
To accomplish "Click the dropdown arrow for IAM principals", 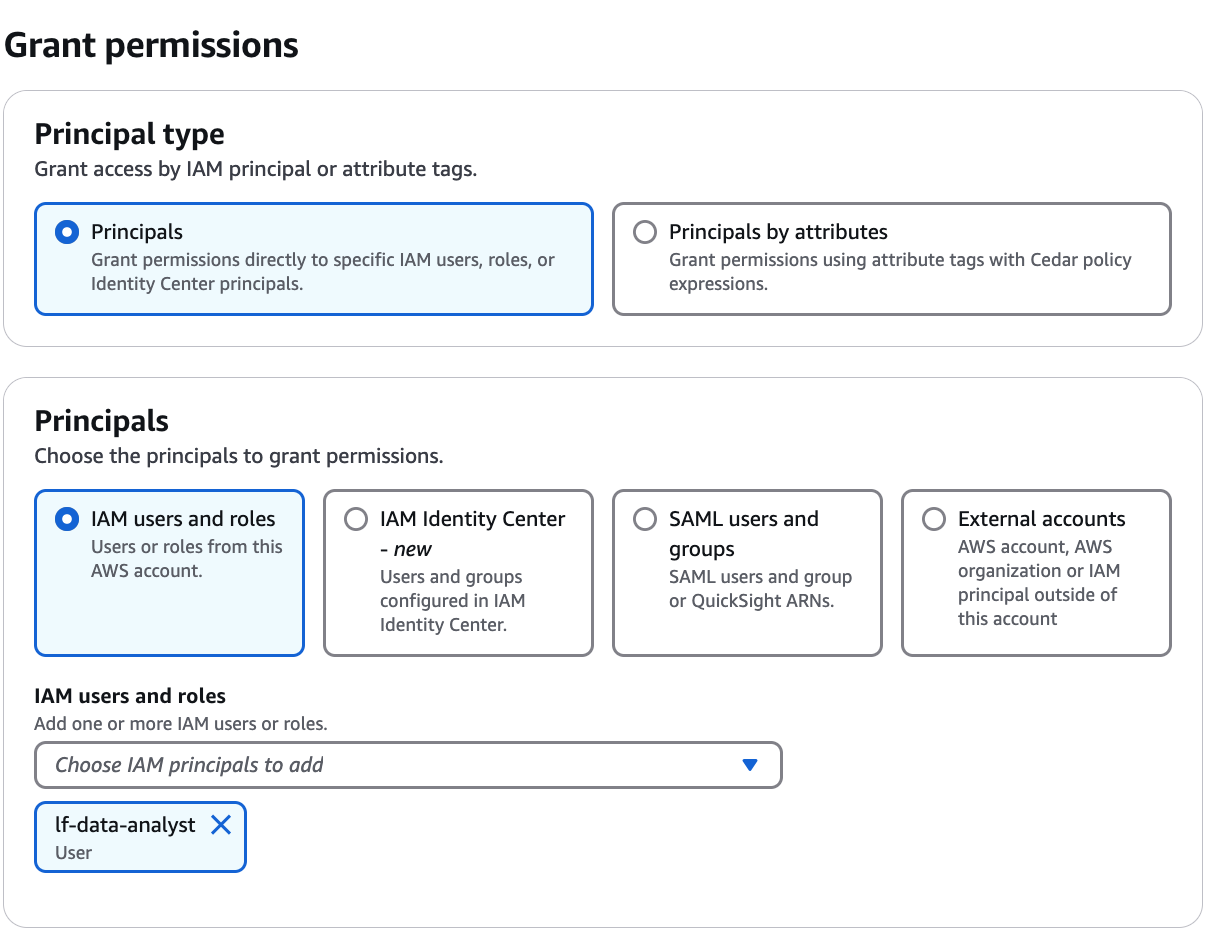I will coord(750,765).
